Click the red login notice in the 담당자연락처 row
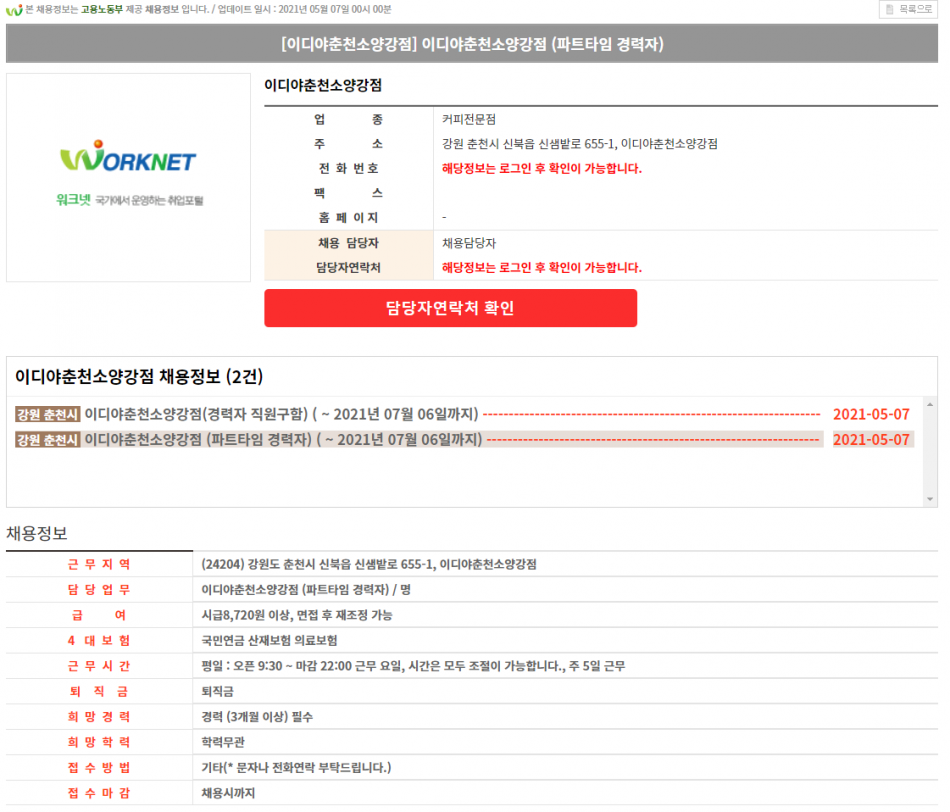Viewport: 950px width, 812px height. click(x=542, y=268)
